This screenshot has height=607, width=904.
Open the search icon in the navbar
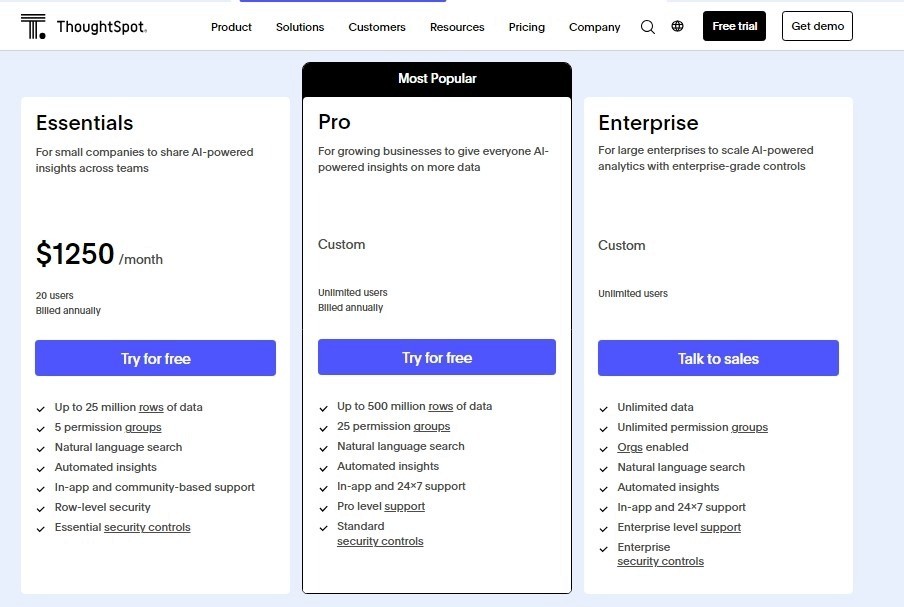tap(647, 27)
